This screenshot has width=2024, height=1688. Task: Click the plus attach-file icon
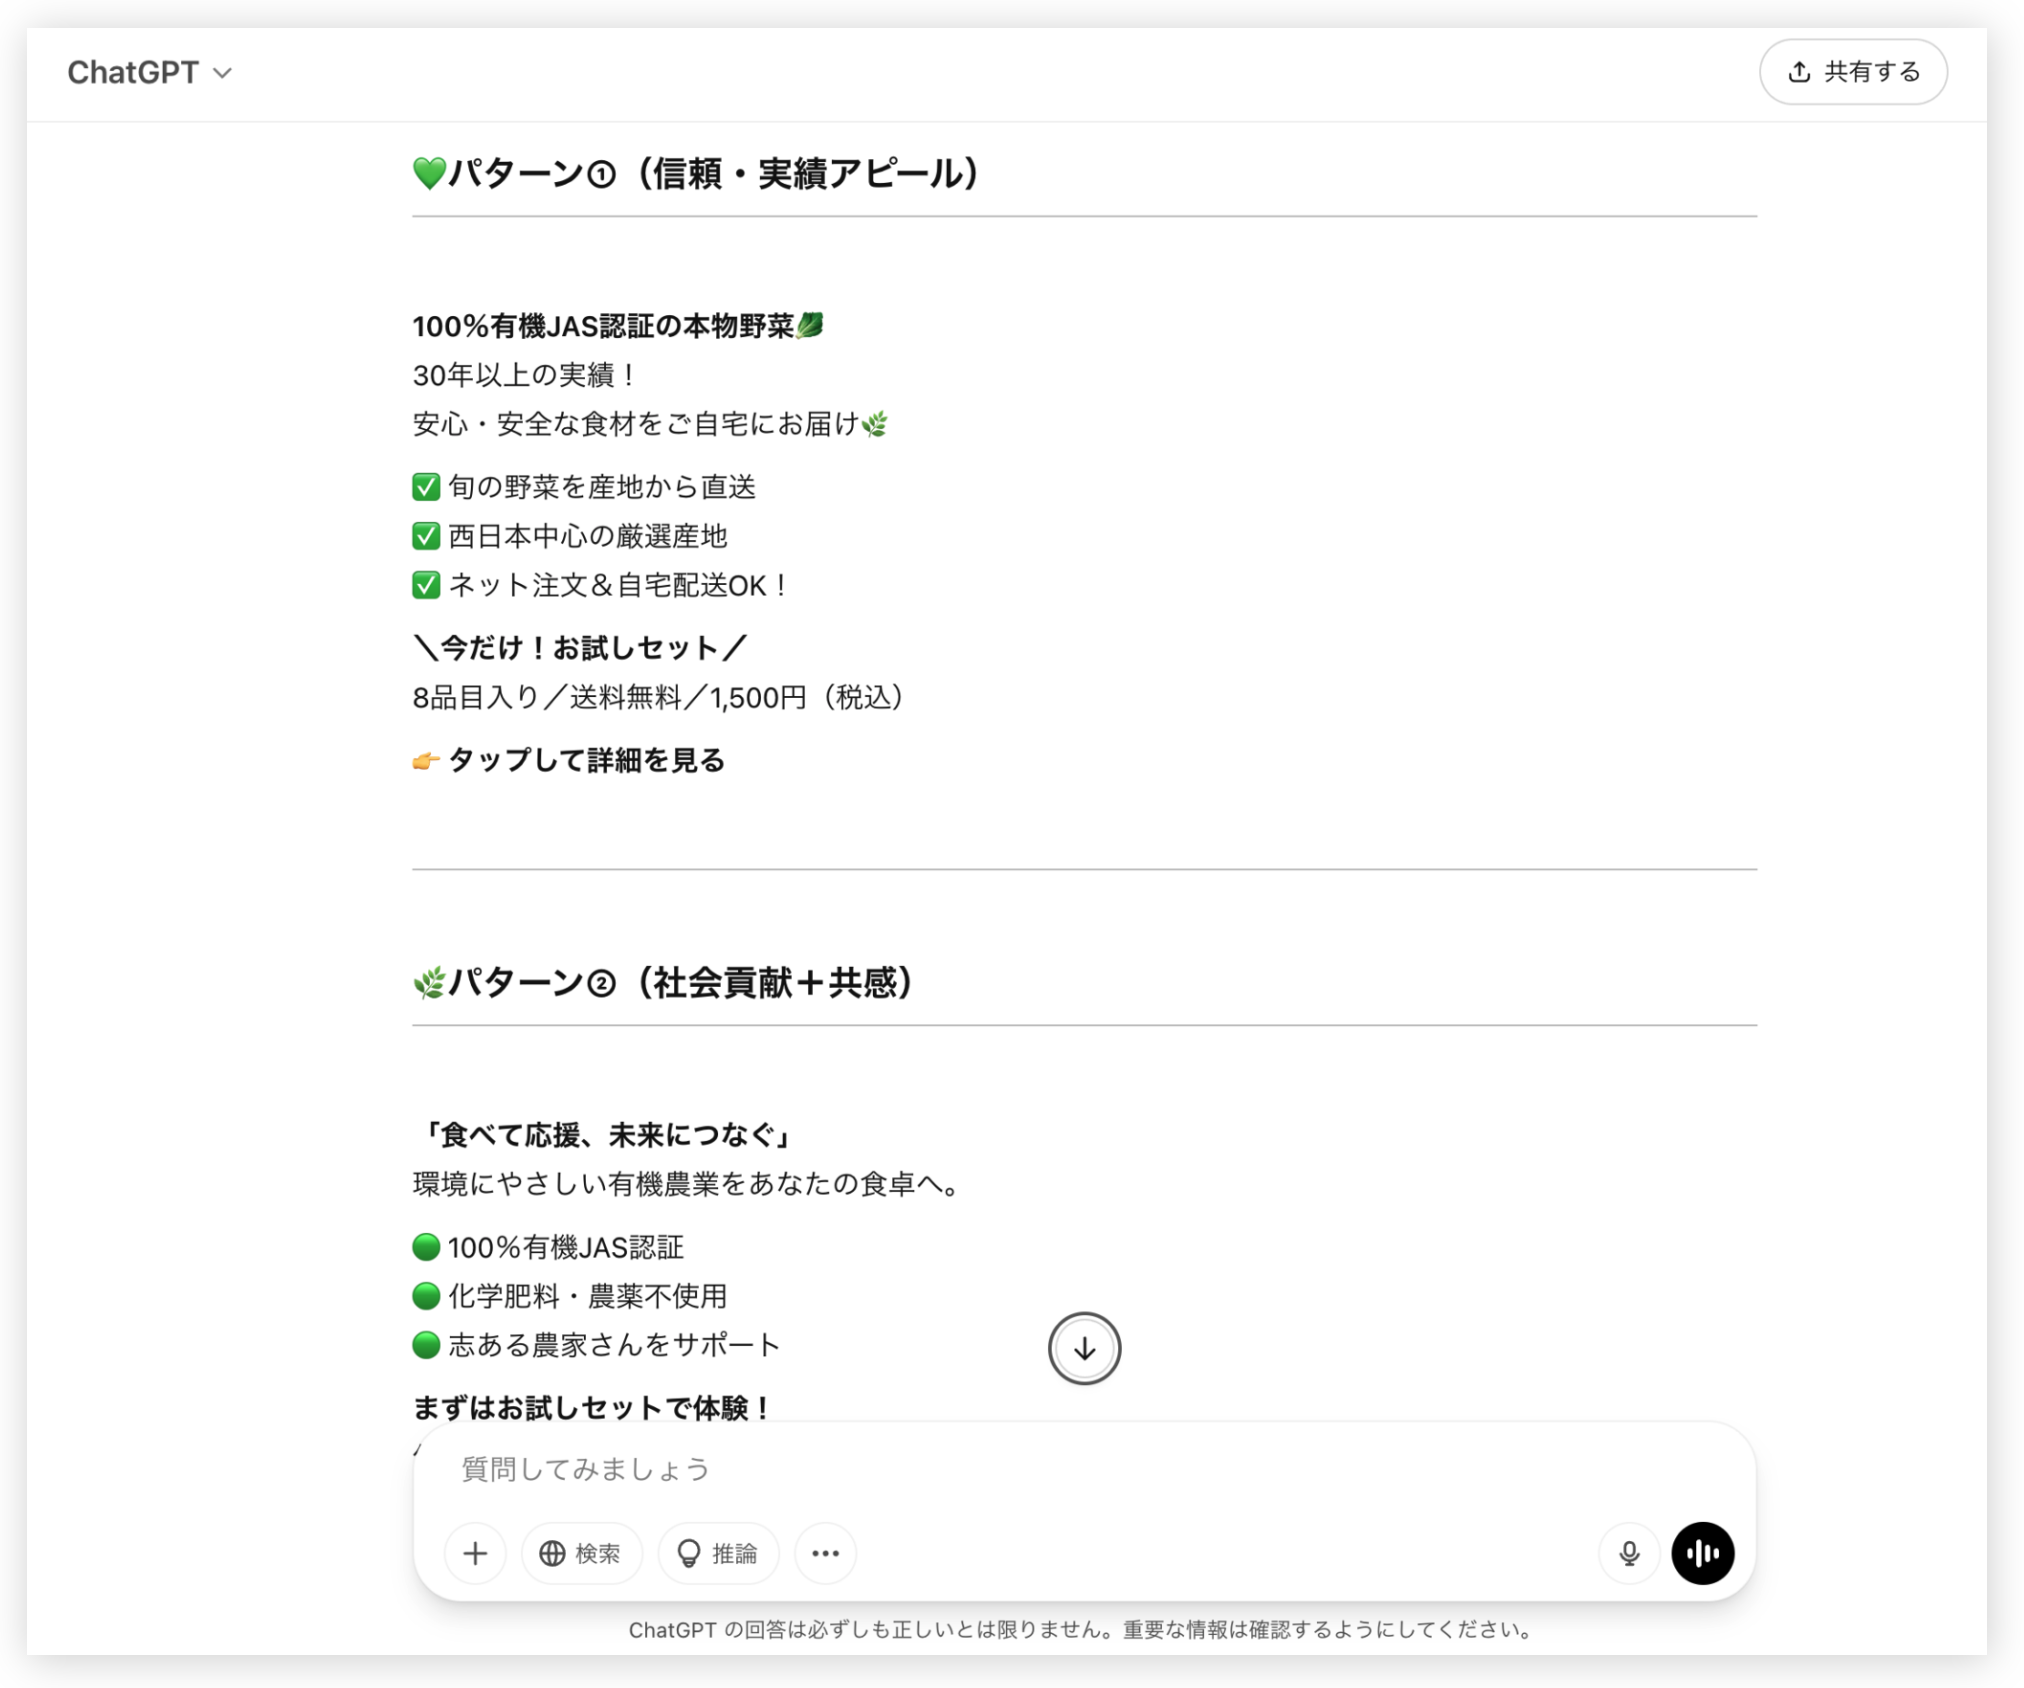(475, 1553)
